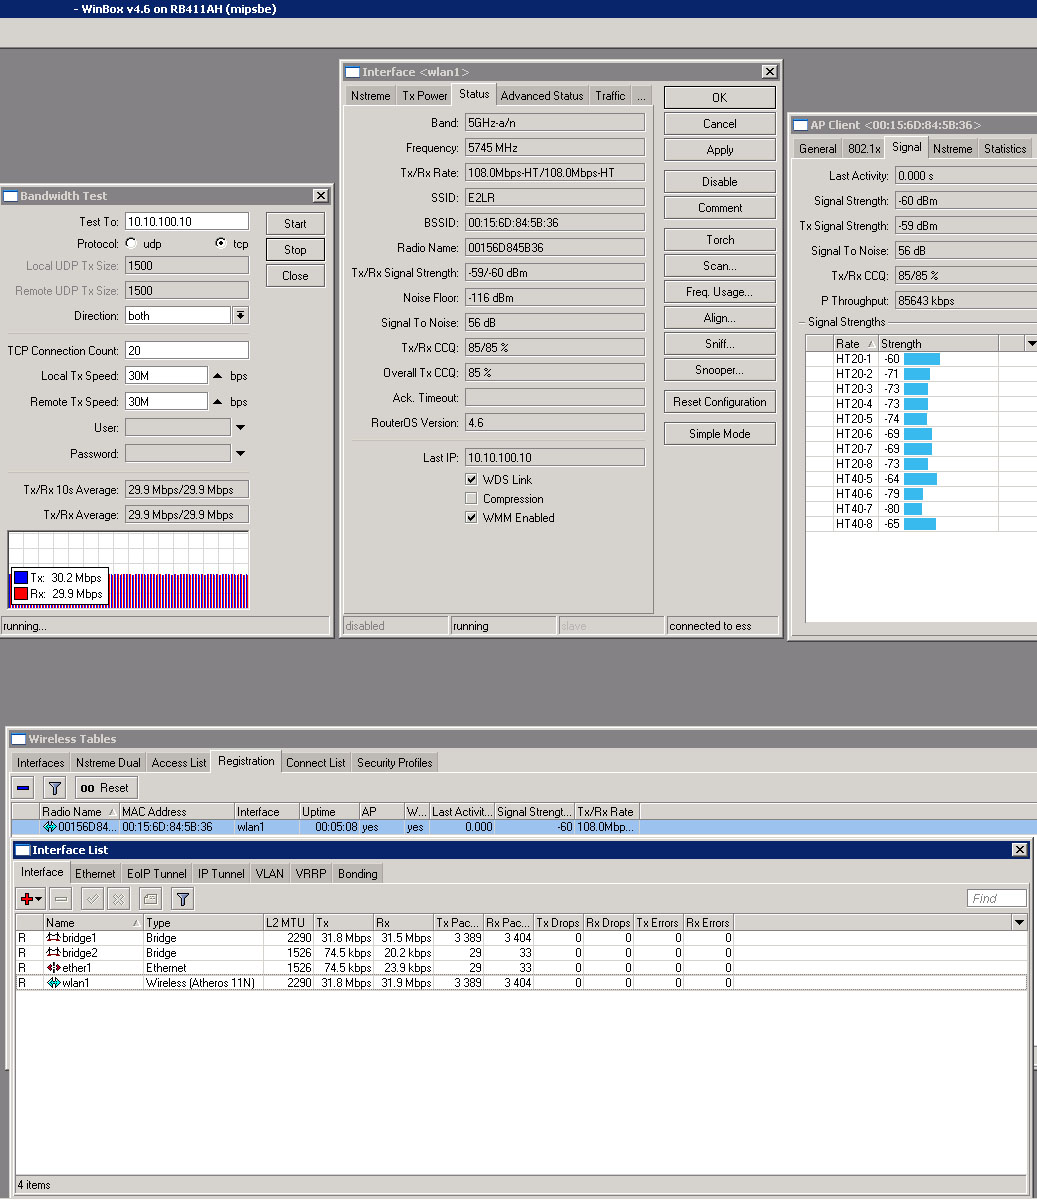The width and height of the screenshot is (1037, 1200).
Task: Click the comment icon in Interface List toolbar
Action: click(150, 899)
